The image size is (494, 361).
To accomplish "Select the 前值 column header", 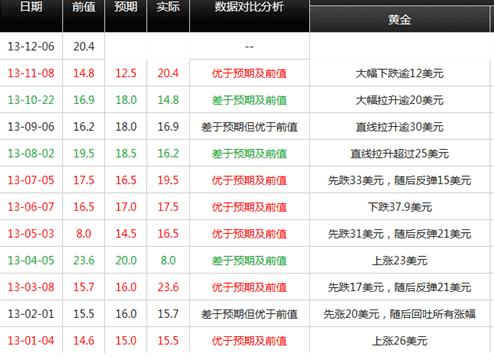I will click(84, 7).
